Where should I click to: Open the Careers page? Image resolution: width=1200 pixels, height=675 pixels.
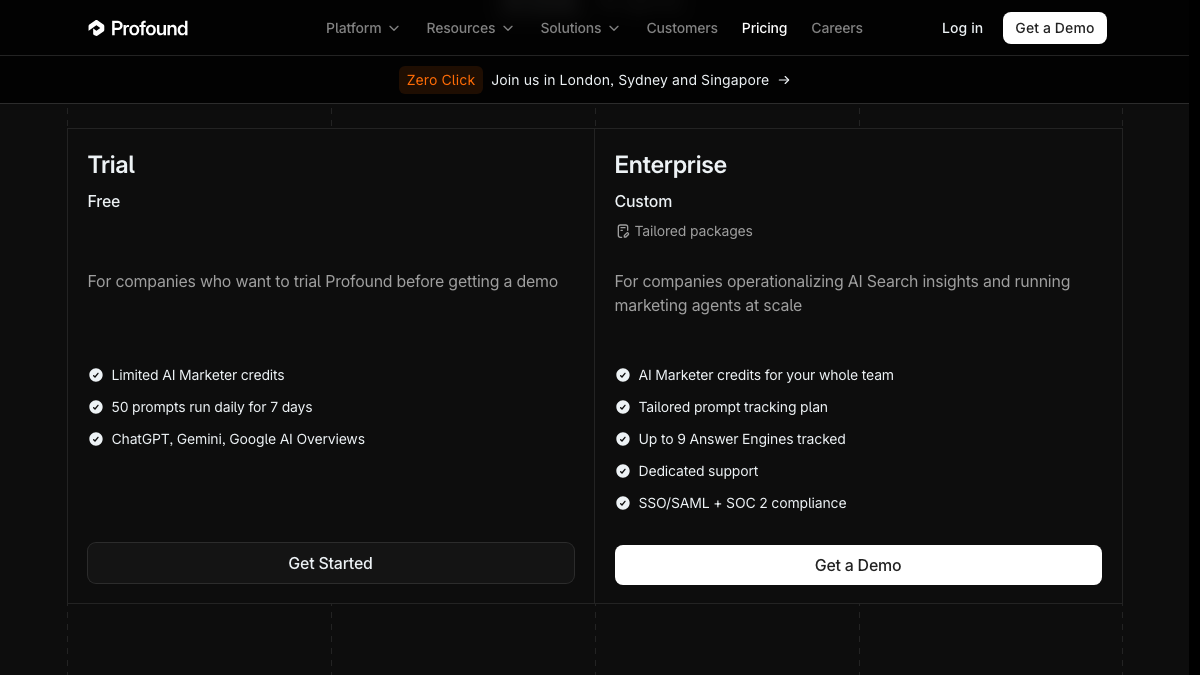tap(837, 28)
